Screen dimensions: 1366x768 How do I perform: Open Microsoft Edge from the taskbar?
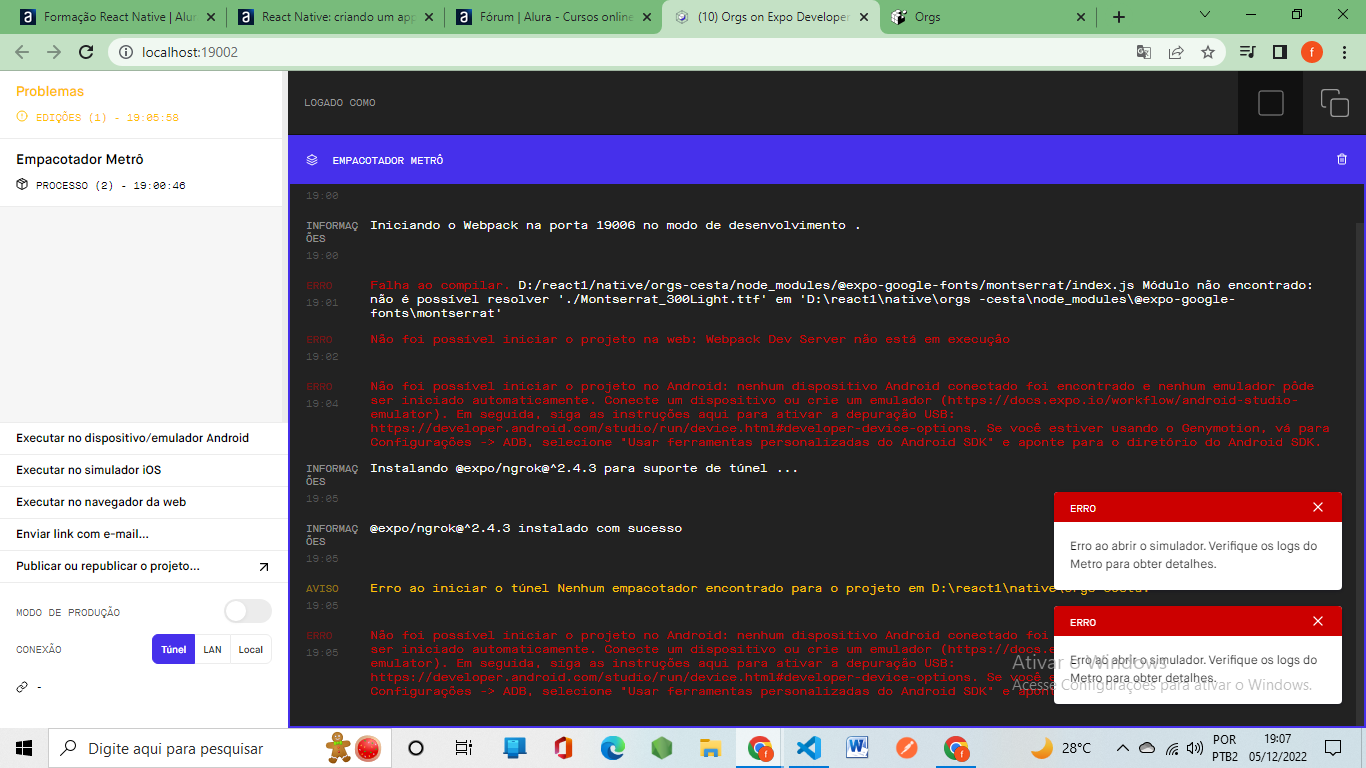tap(613, 748)
